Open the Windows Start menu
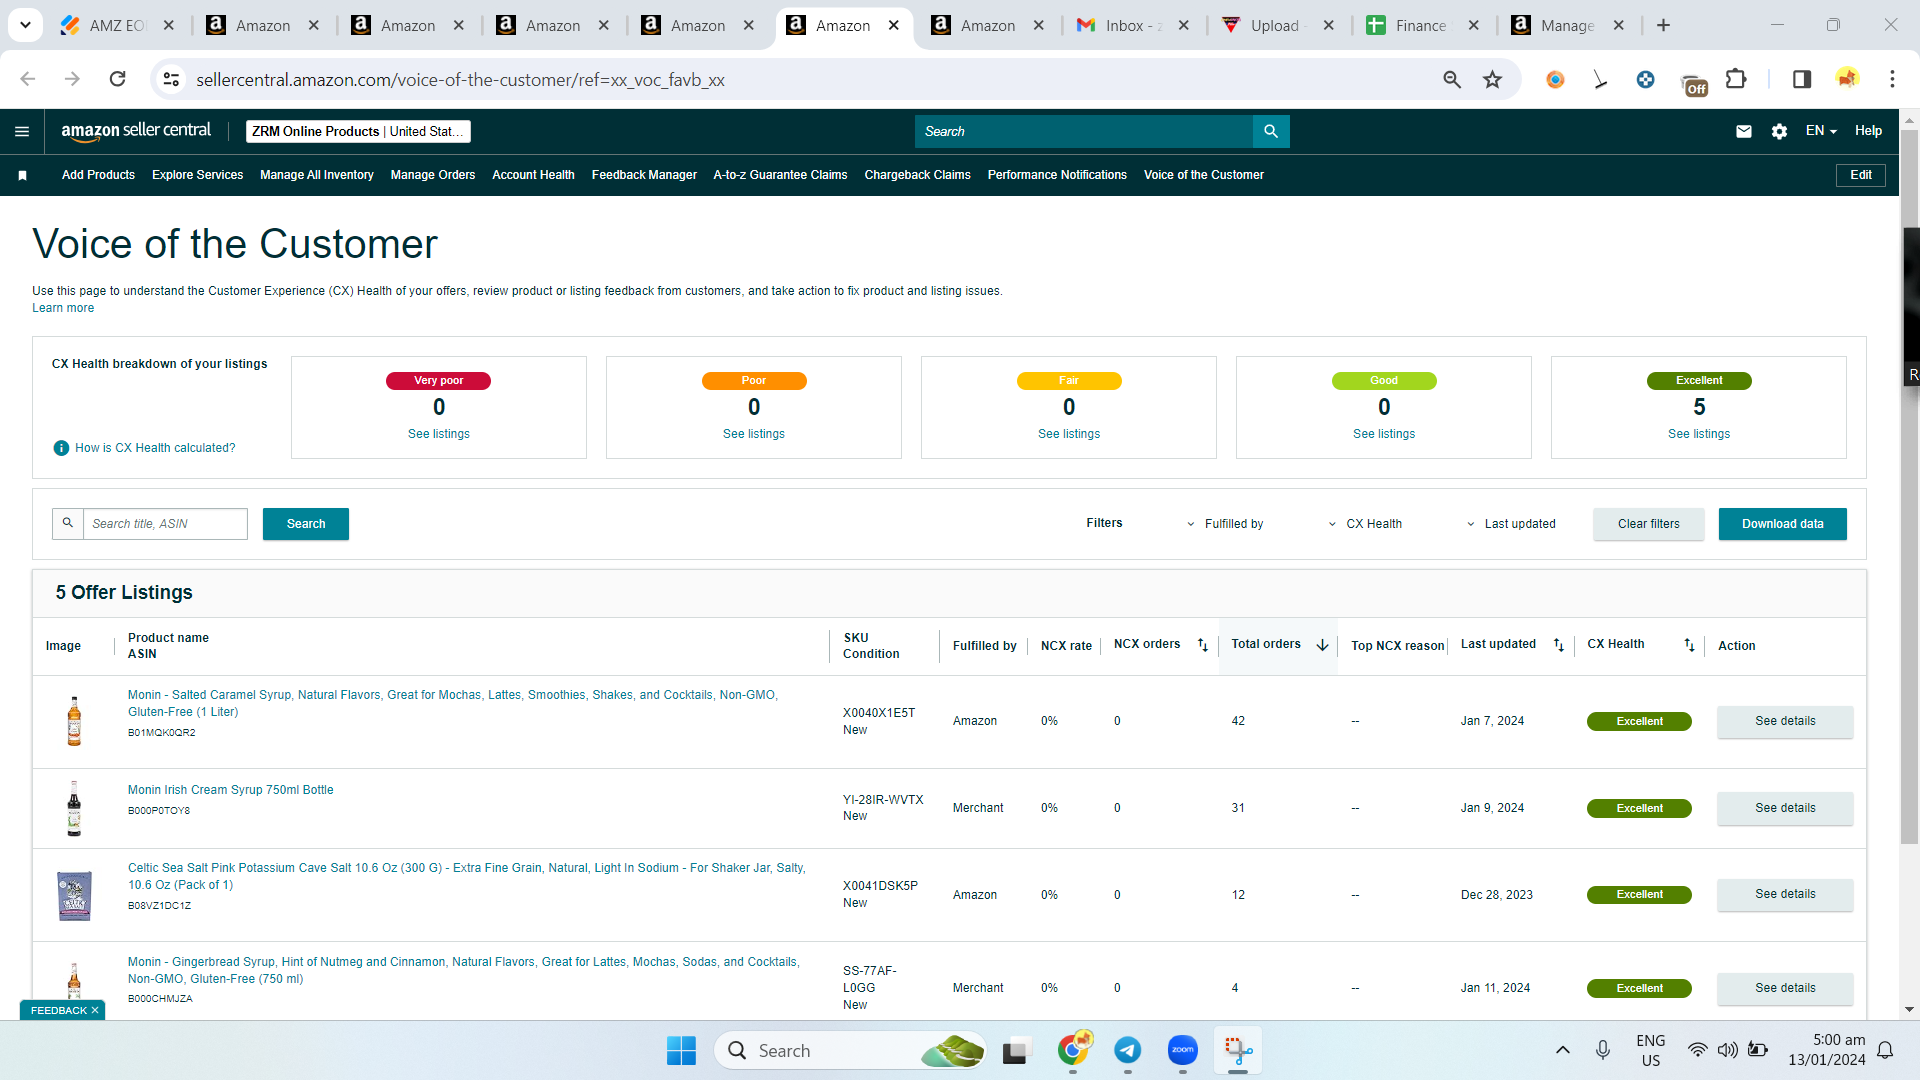Image resolution: width=1920 pixels, height=1080 pixels. pyautogui.click(x=681, y=1050)
